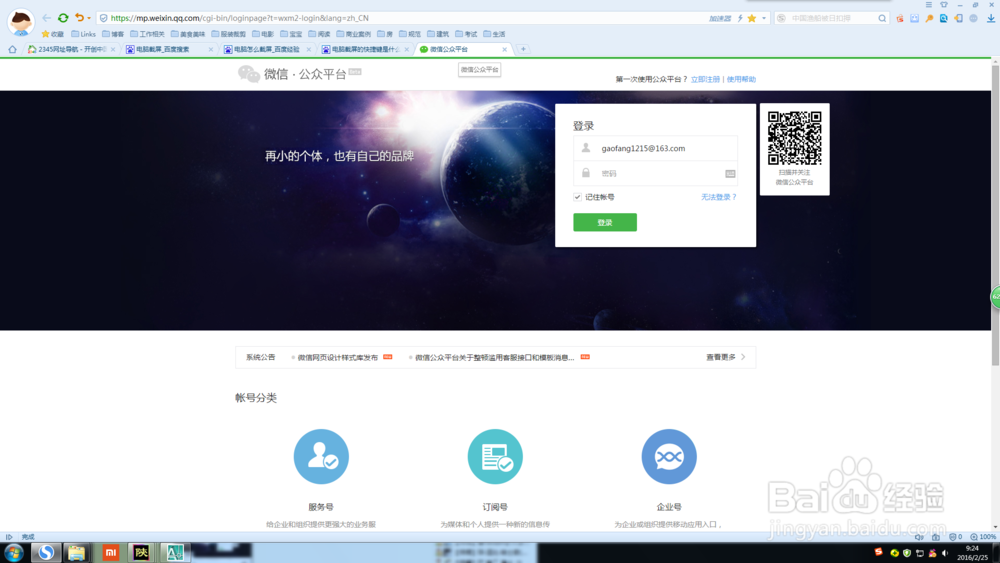The height and width of the screenshot is (563, 1000).
Task: Click the home icon on the tab bar
Action: coord(12,49)
